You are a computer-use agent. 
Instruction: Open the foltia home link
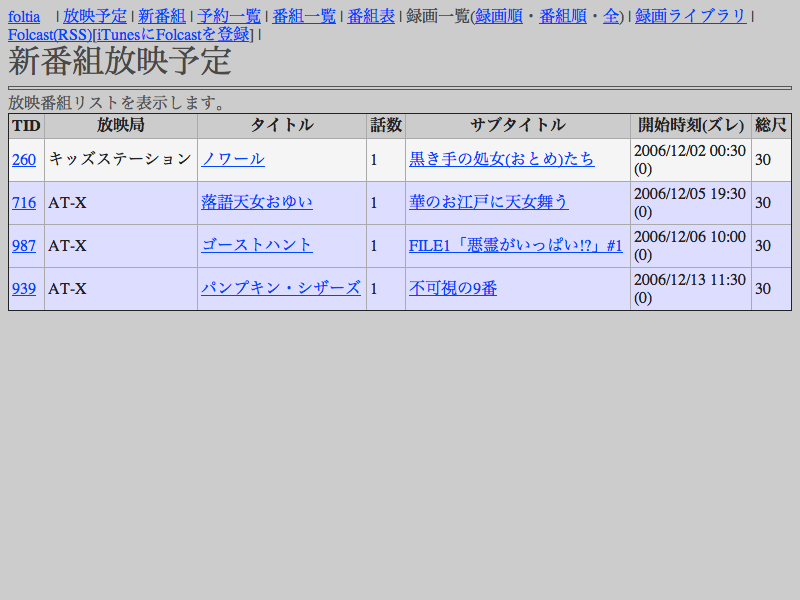click(x=24, y=16)
